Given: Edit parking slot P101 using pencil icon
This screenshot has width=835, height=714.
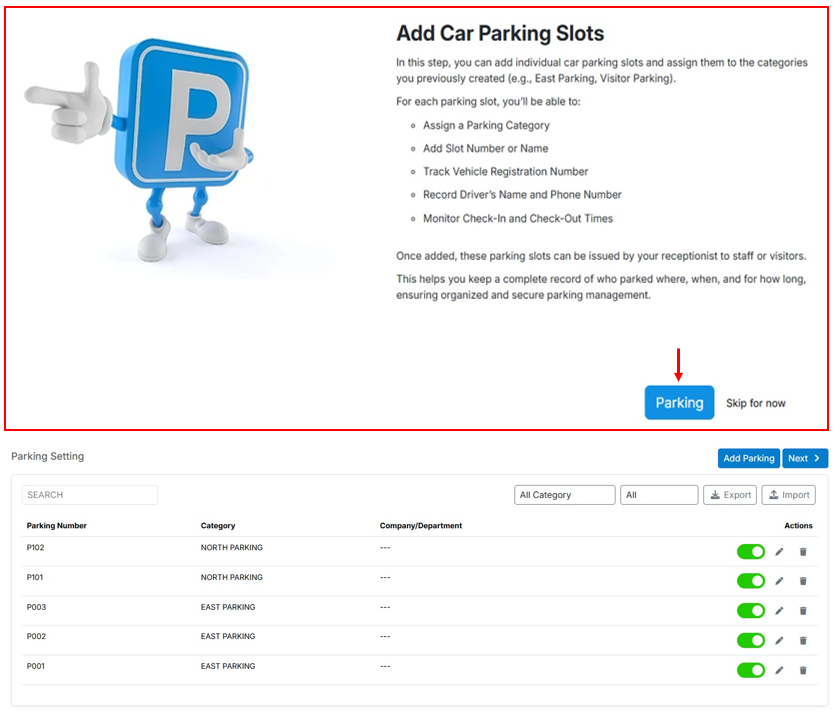Looking at the screenshot, I should click(779, 581).
